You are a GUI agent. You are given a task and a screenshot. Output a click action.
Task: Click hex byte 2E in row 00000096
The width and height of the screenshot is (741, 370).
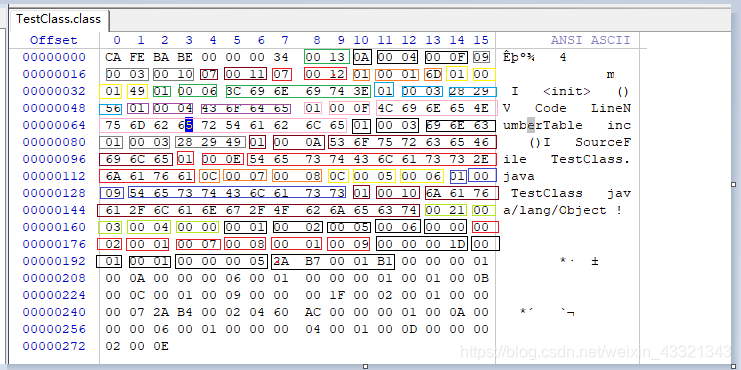(x=481, y=159)
